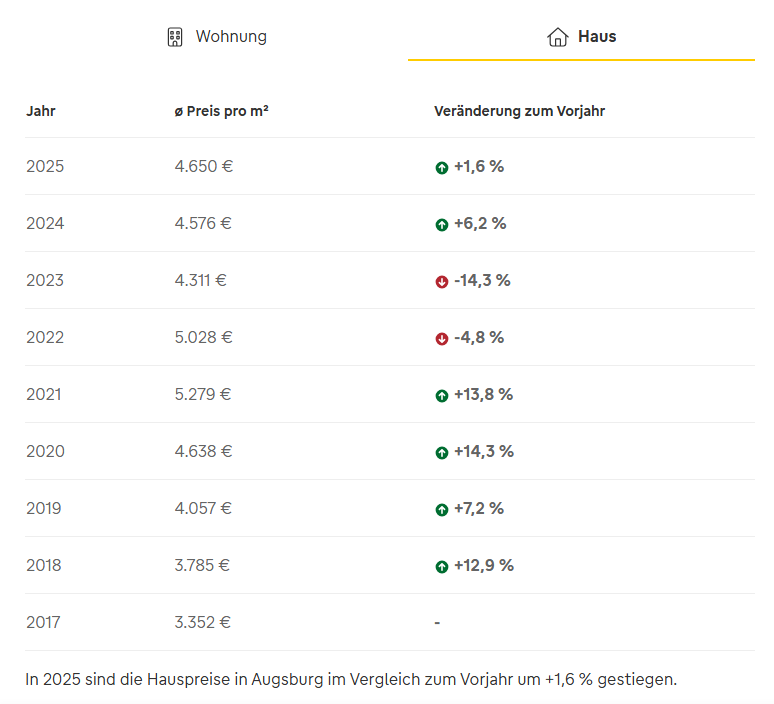
Task: Click green up arrow for 2021
Action: pyautogui.click(x=441, y=396)
